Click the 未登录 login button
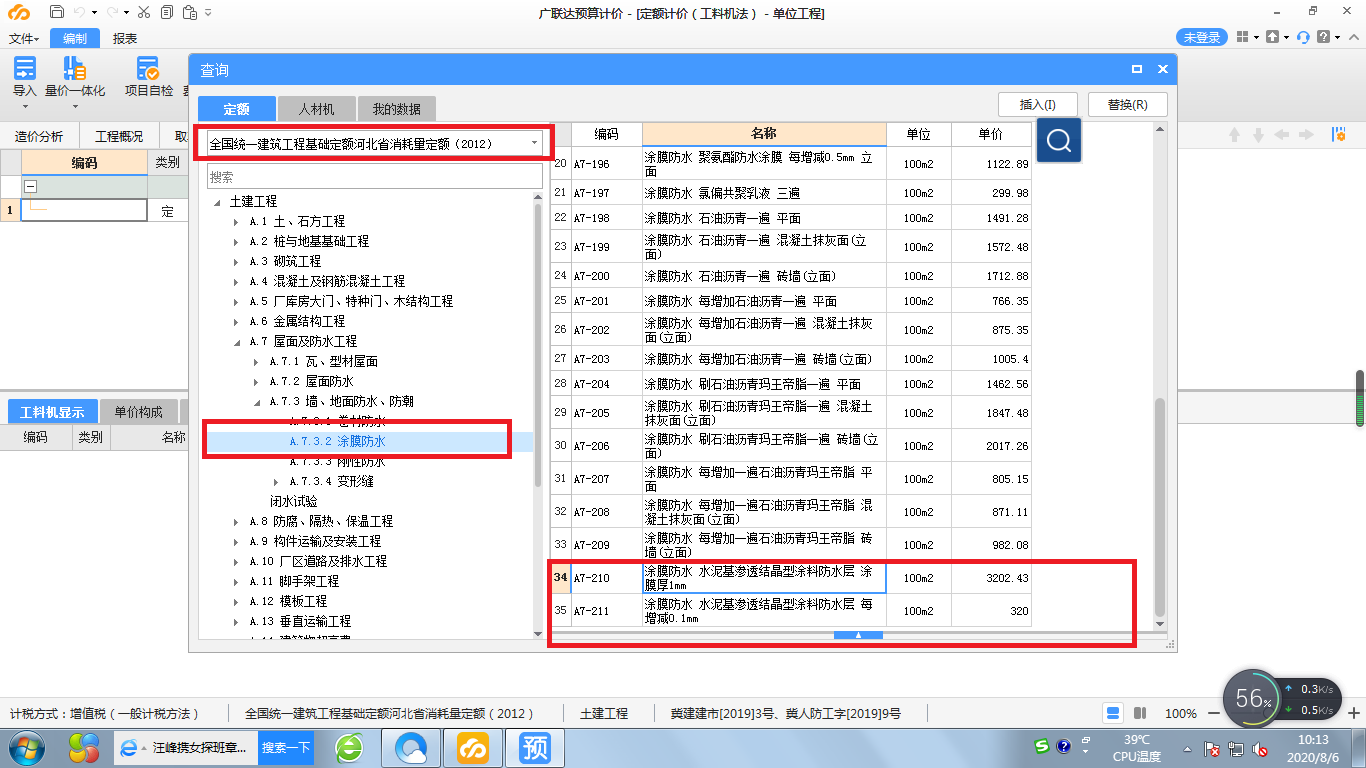The image size is (1366, 768). pos(1202,37)
